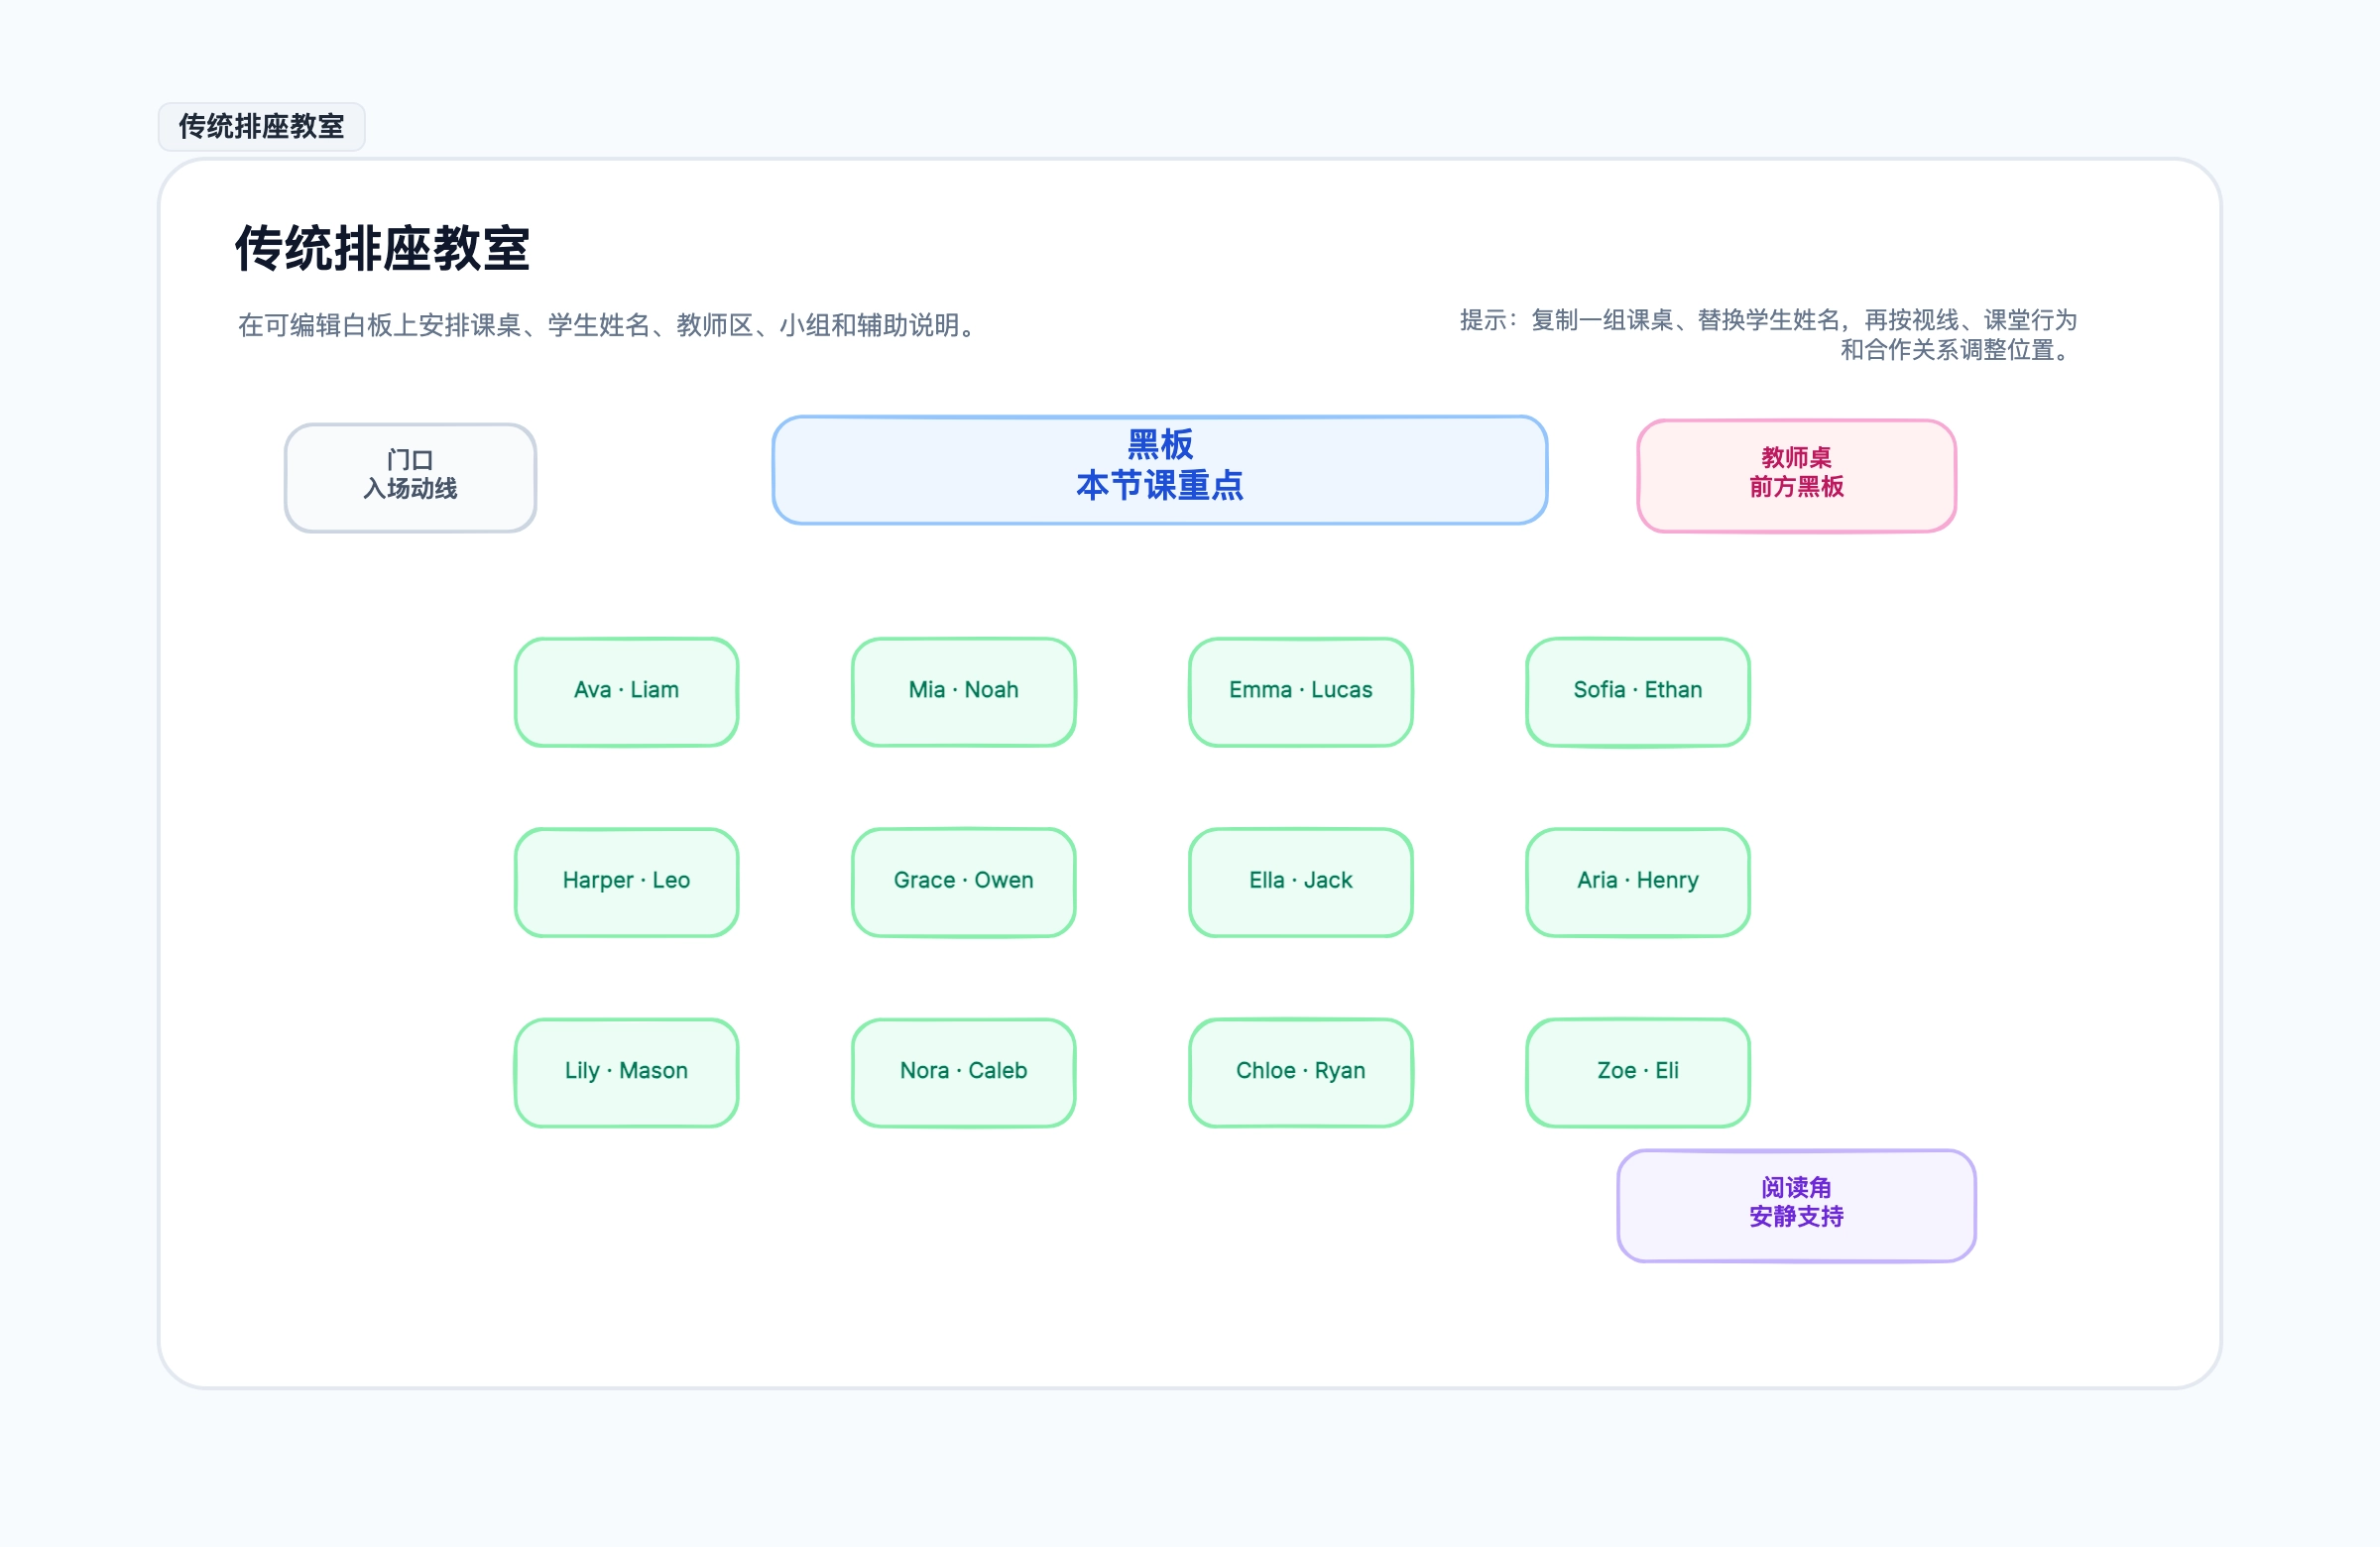Click the large 传统排座教室 heading text
The width and height of the screenshot is (2380, 1547).
pyautogui.click(x=382, y=248)
